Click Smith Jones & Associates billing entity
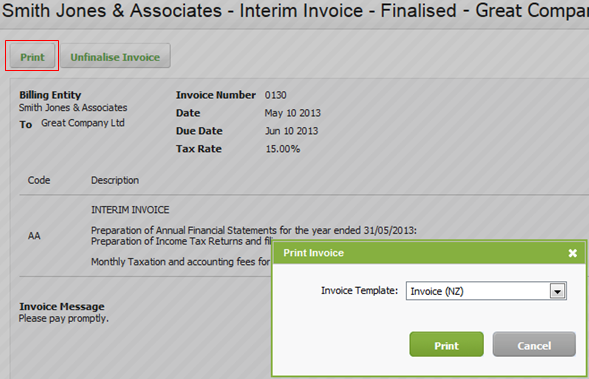The height and width of the screenshot is (379, 589). [x=73, y=108]
